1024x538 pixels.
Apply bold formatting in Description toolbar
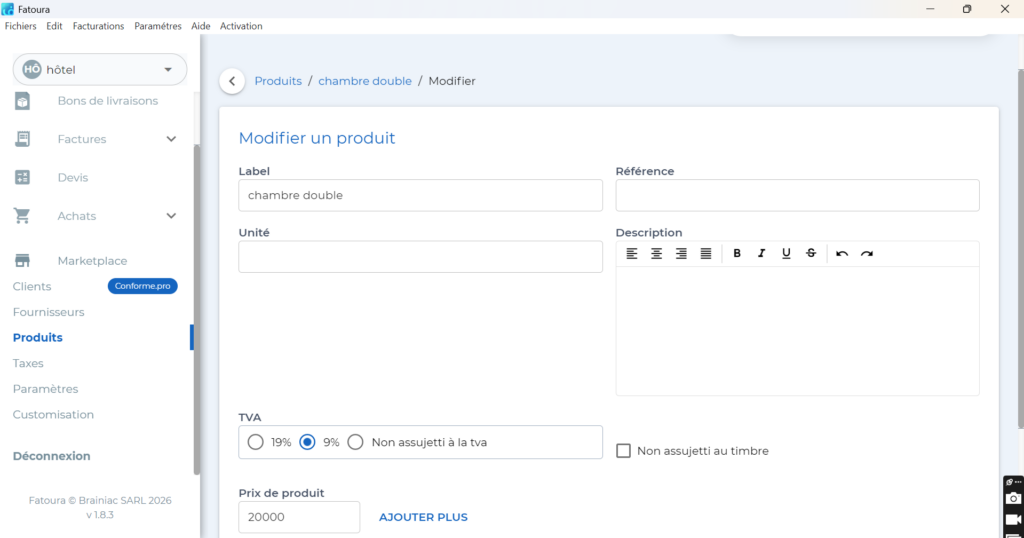coord(737,254)
